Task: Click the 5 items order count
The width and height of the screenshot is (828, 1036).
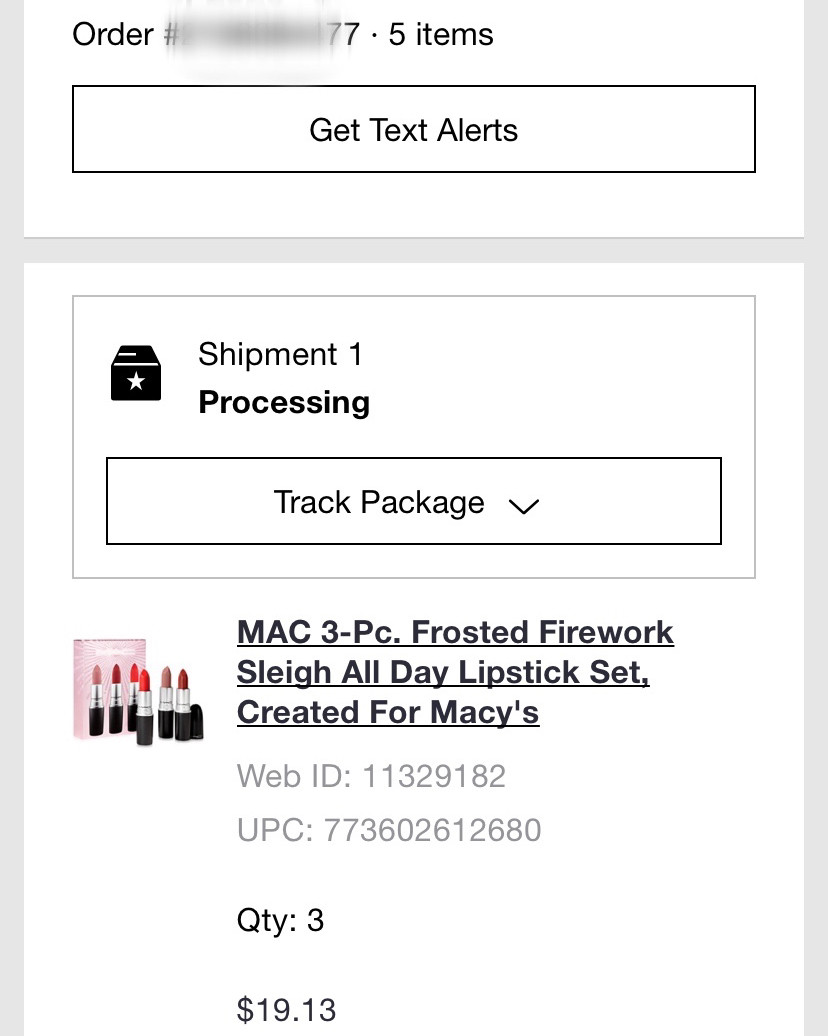Action: [x=440, y=34]
